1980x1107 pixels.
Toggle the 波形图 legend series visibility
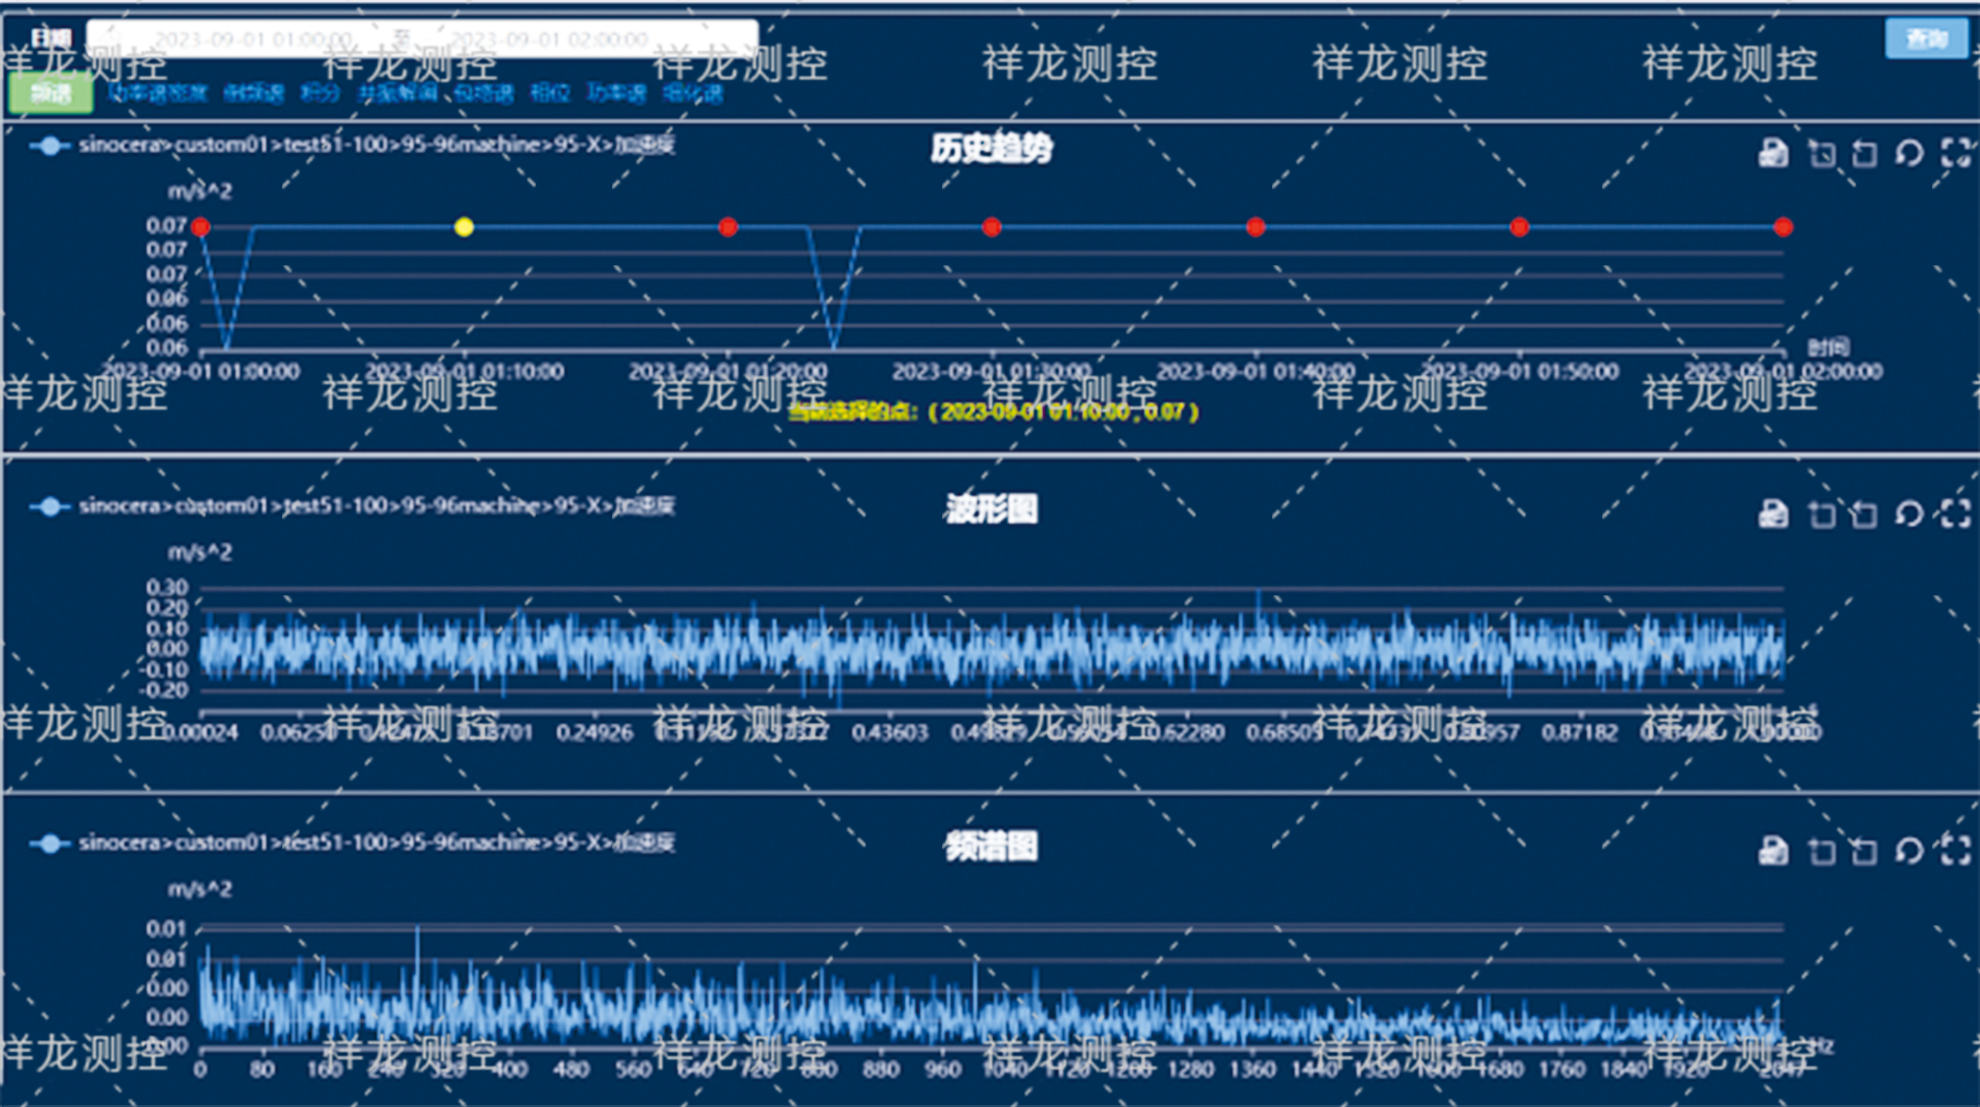50,507
